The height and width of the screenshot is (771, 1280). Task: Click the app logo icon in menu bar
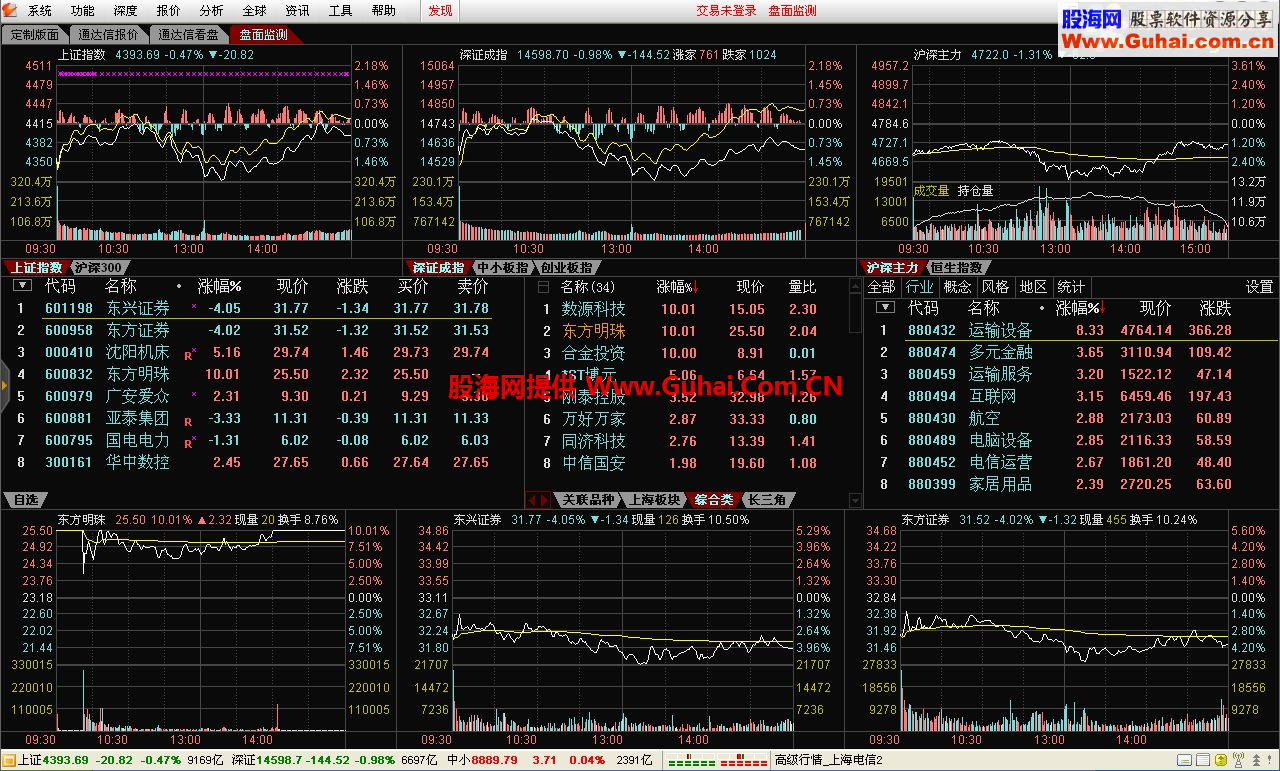point(11,10)
